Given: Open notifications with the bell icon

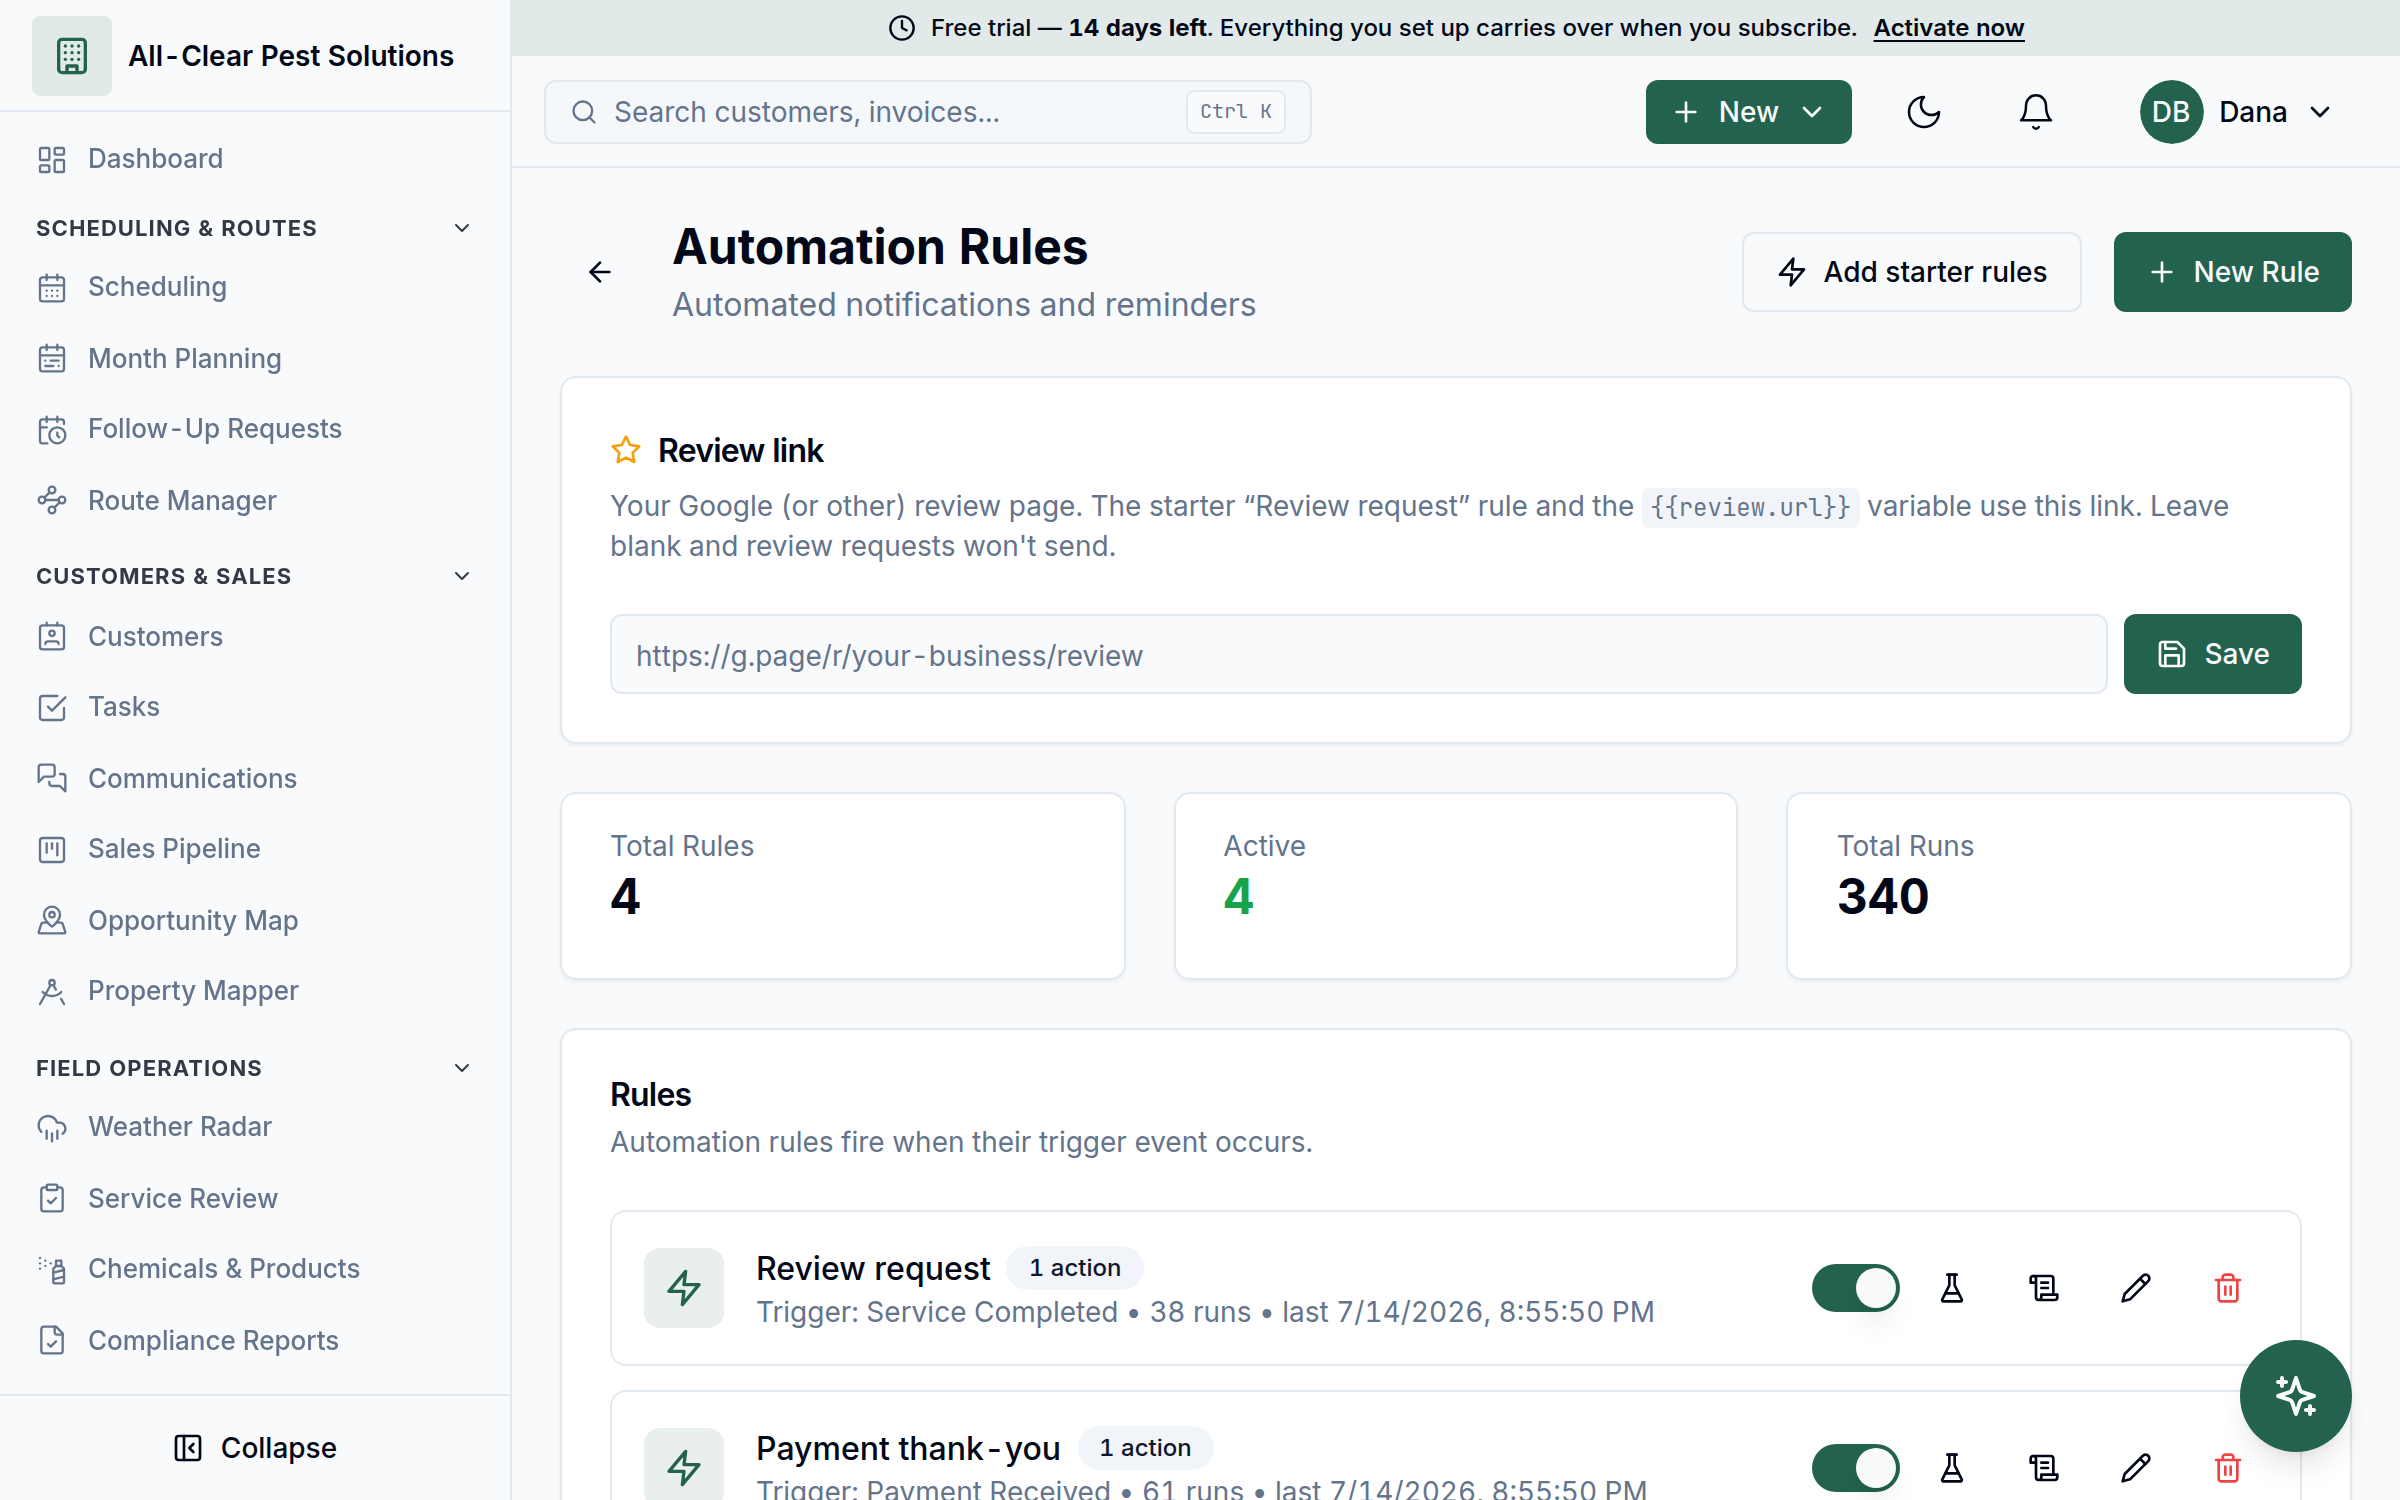Looking at the screenshot, I should pos(2035,112).
